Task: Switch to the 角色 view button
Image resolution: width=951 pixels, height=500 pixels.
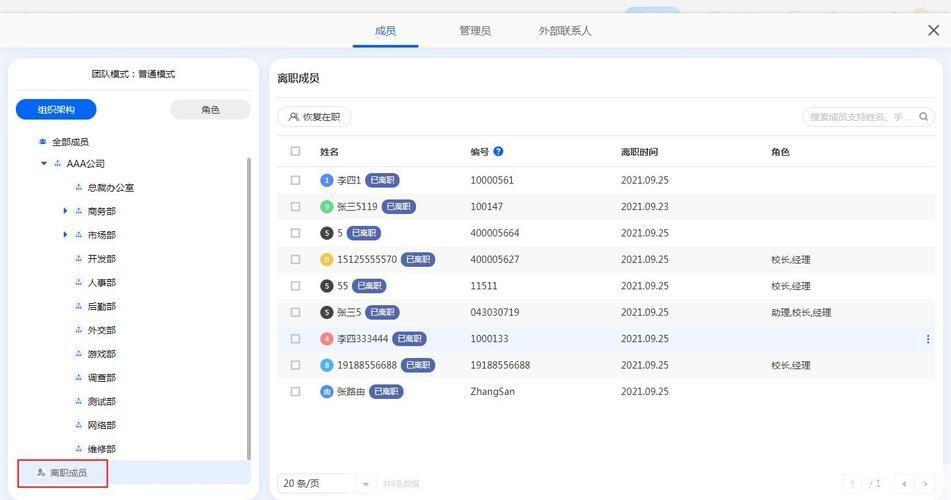Action: [210, 110]
